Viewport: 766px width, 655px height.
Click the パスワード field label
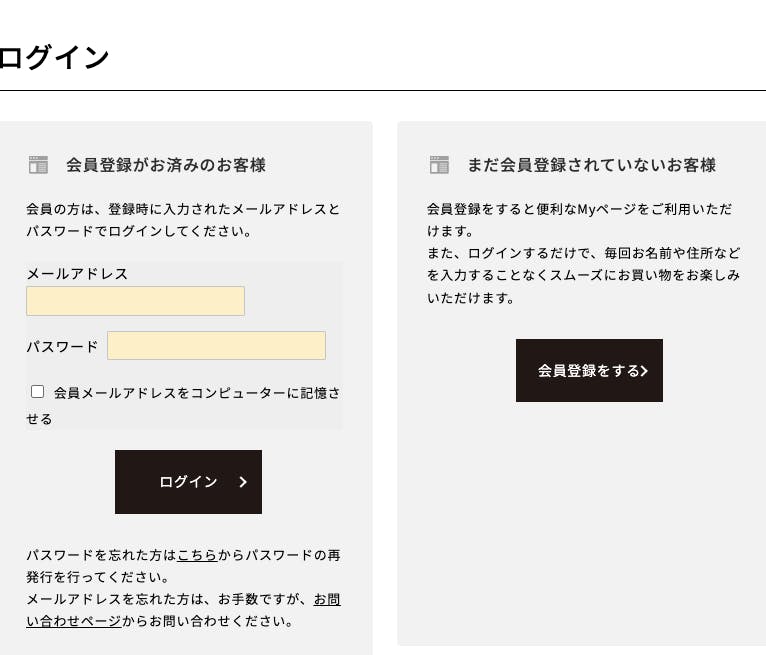[x=62, y=347]
